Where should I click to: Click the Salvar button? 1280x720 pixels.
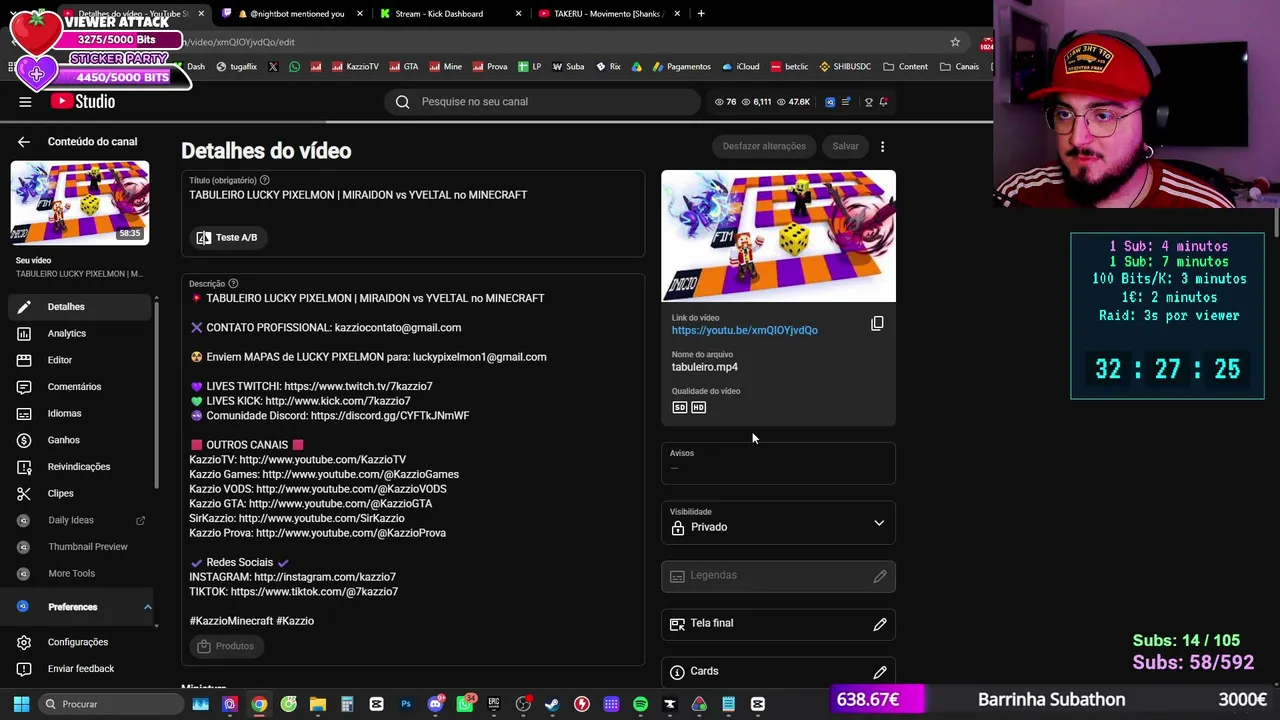pyautogui.click(x=845, y=146)
